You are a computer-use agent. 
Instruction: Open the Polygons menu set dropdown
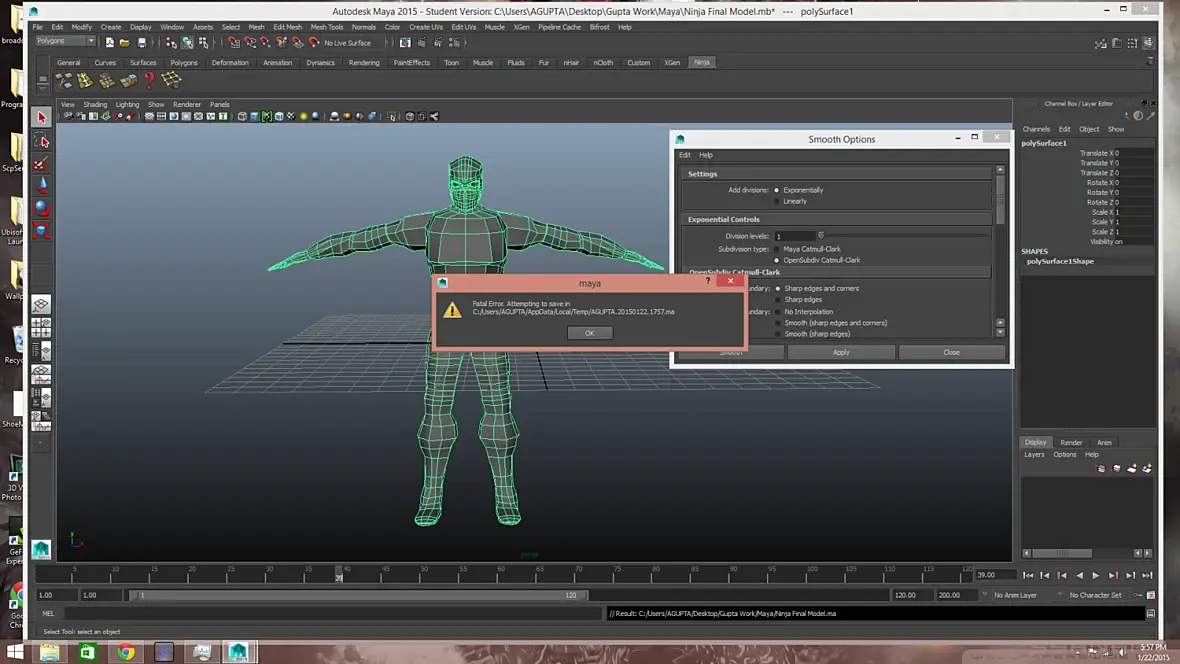(65, 42)
